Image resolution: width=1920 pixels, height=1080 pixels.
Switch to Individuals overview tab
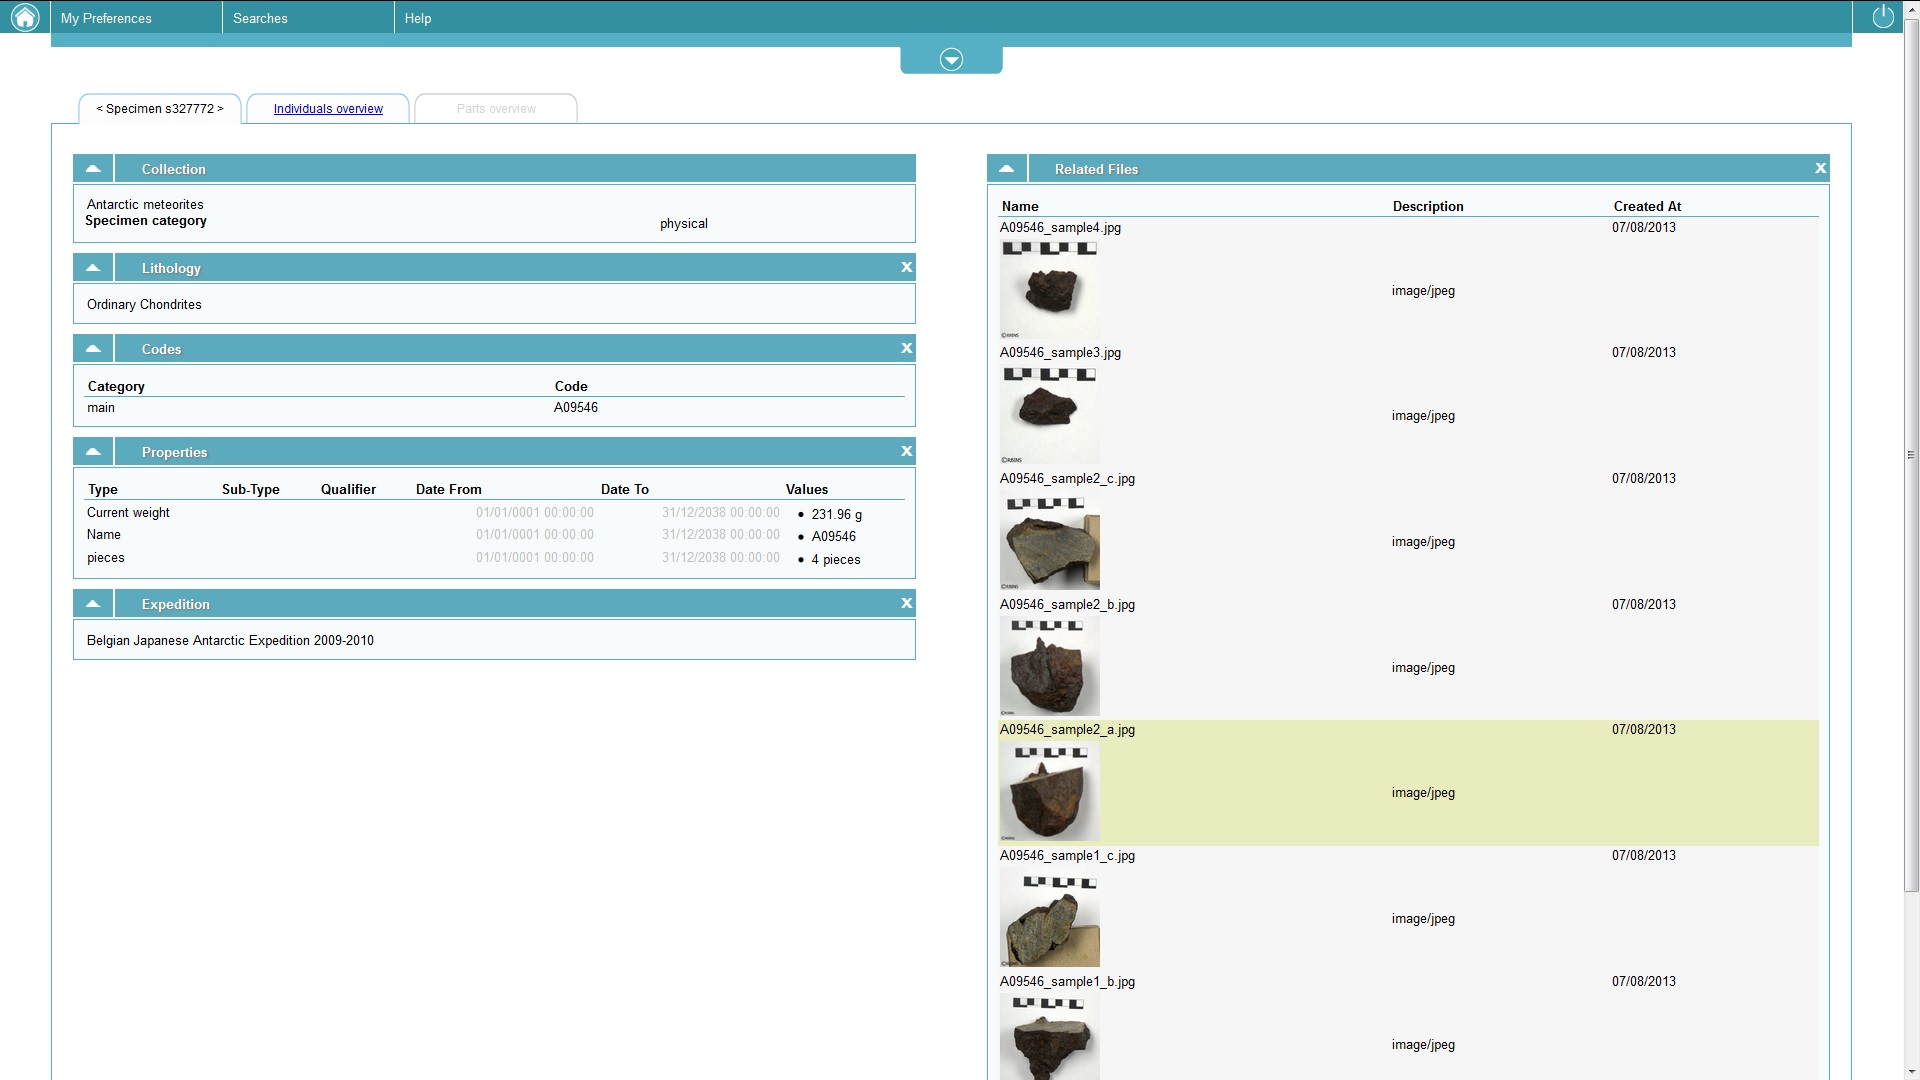click(328, 109)
